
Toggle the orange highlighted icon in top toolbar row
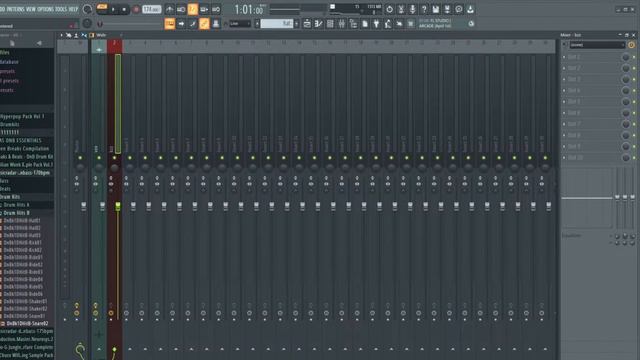pos(193,9)
